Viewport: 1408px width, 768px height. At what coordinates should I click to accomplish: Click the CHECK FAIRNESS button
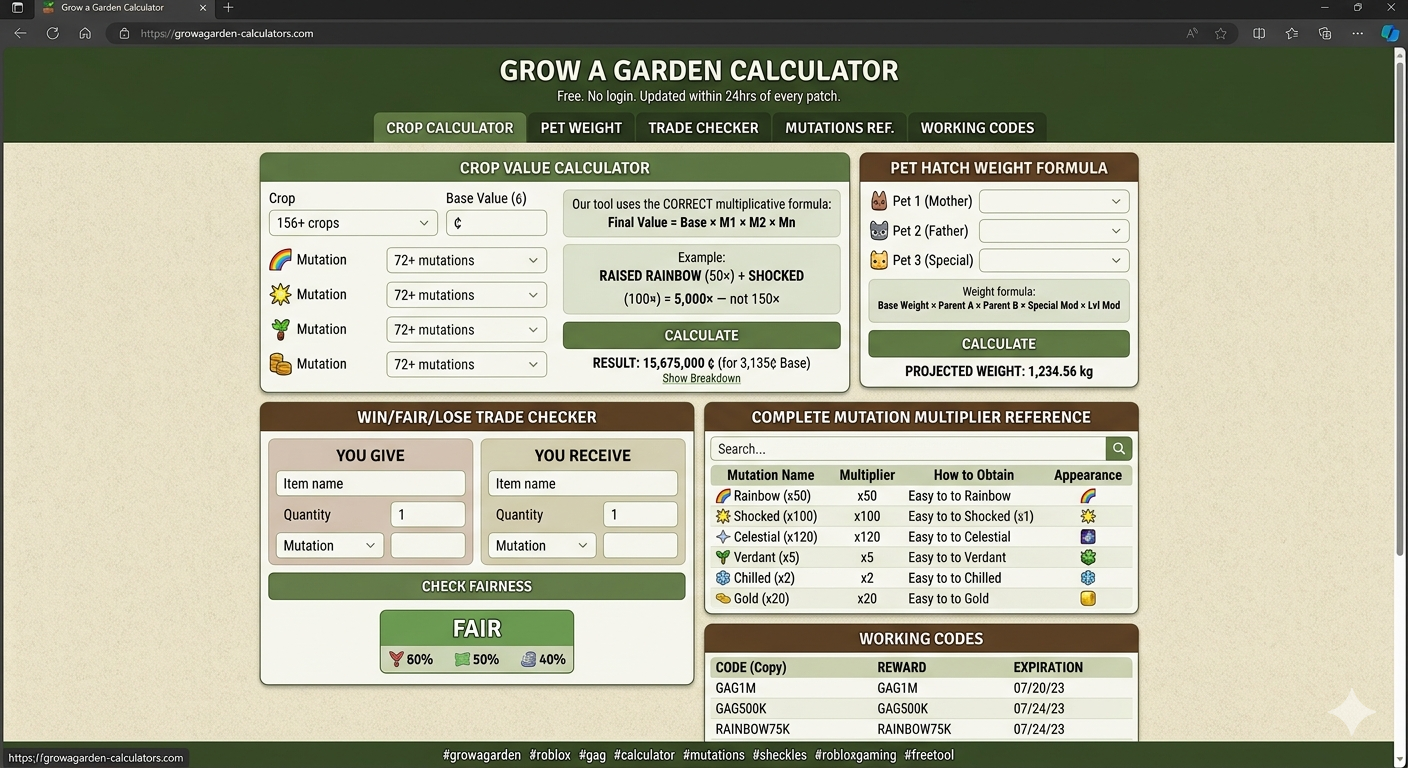pos(476,586)
